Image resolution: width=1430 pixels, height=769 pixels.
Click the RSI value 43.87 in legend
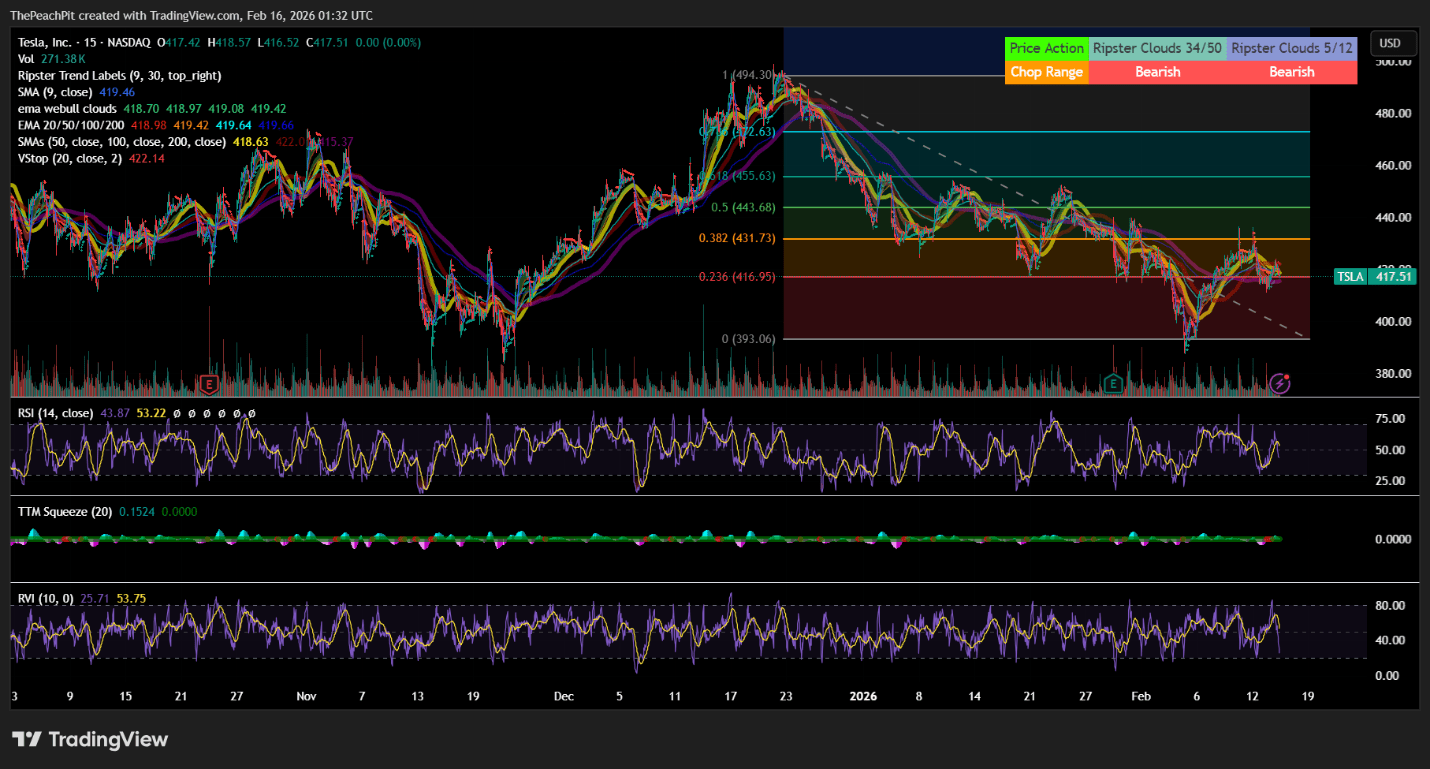[x=116, y=413]
